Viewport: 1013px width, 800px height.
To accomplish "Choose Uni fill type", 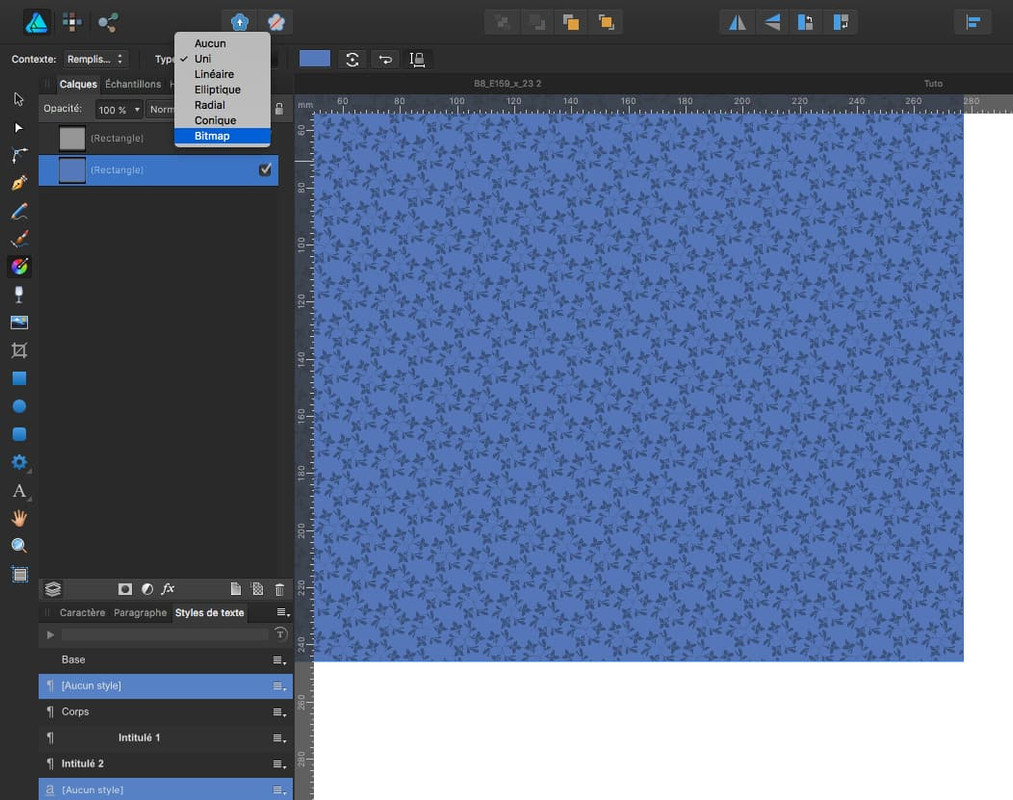I will (x=222, y=59).
